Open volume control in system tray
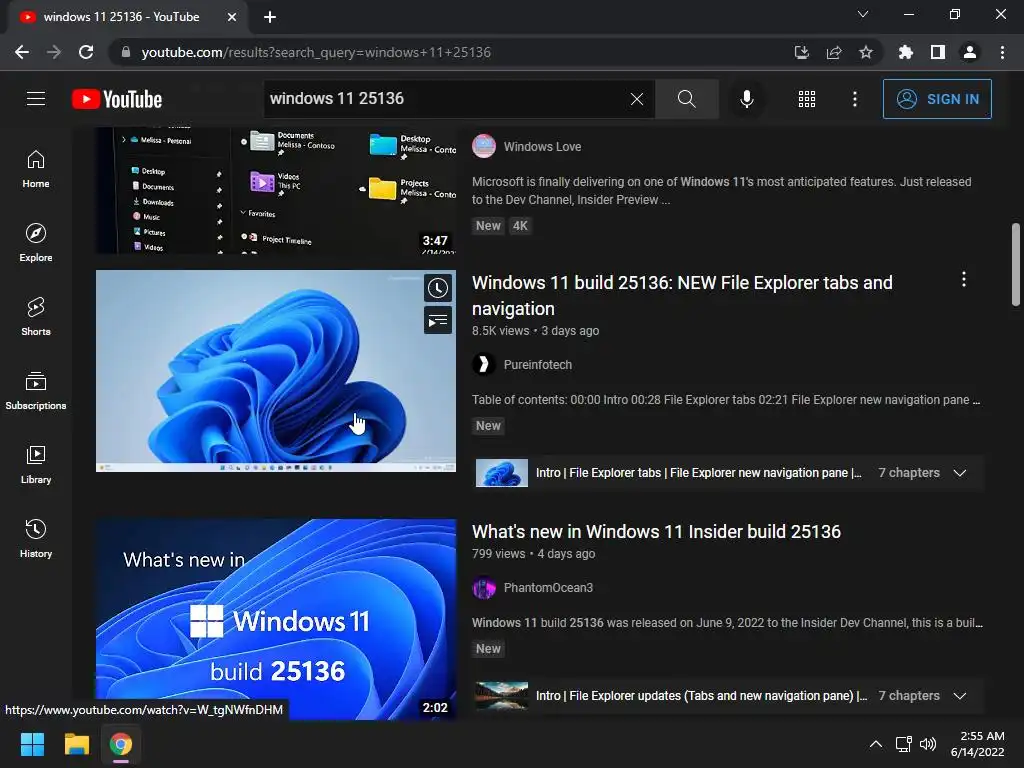The image size is (1024, 768). pyautogui.click(x=928, y=744)
